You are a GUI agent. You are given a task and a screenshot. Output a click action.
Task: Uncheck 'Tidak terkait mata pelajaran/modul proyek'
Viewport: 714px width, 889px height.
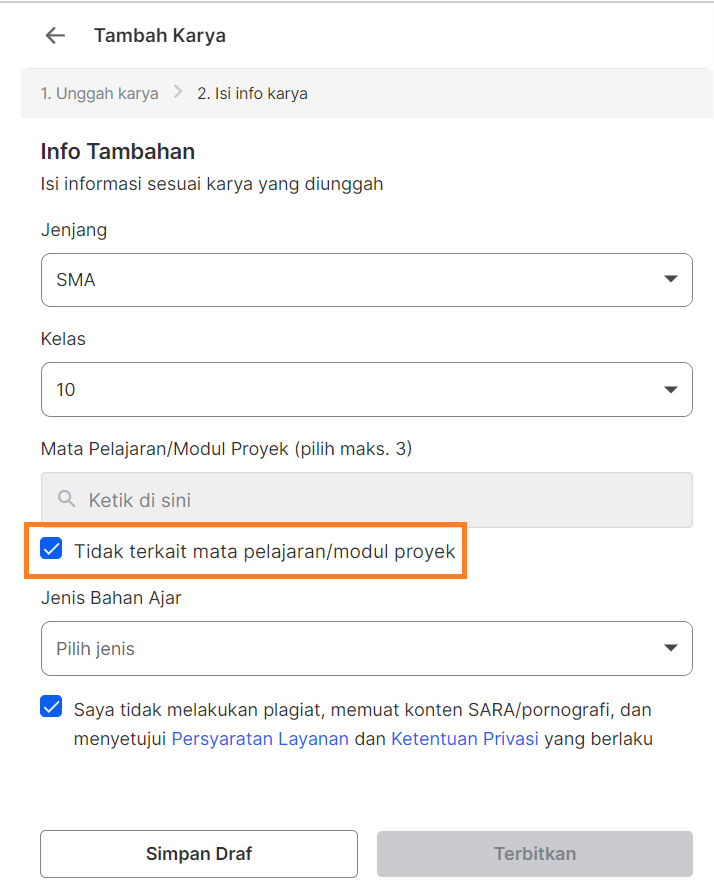point(50,548)
